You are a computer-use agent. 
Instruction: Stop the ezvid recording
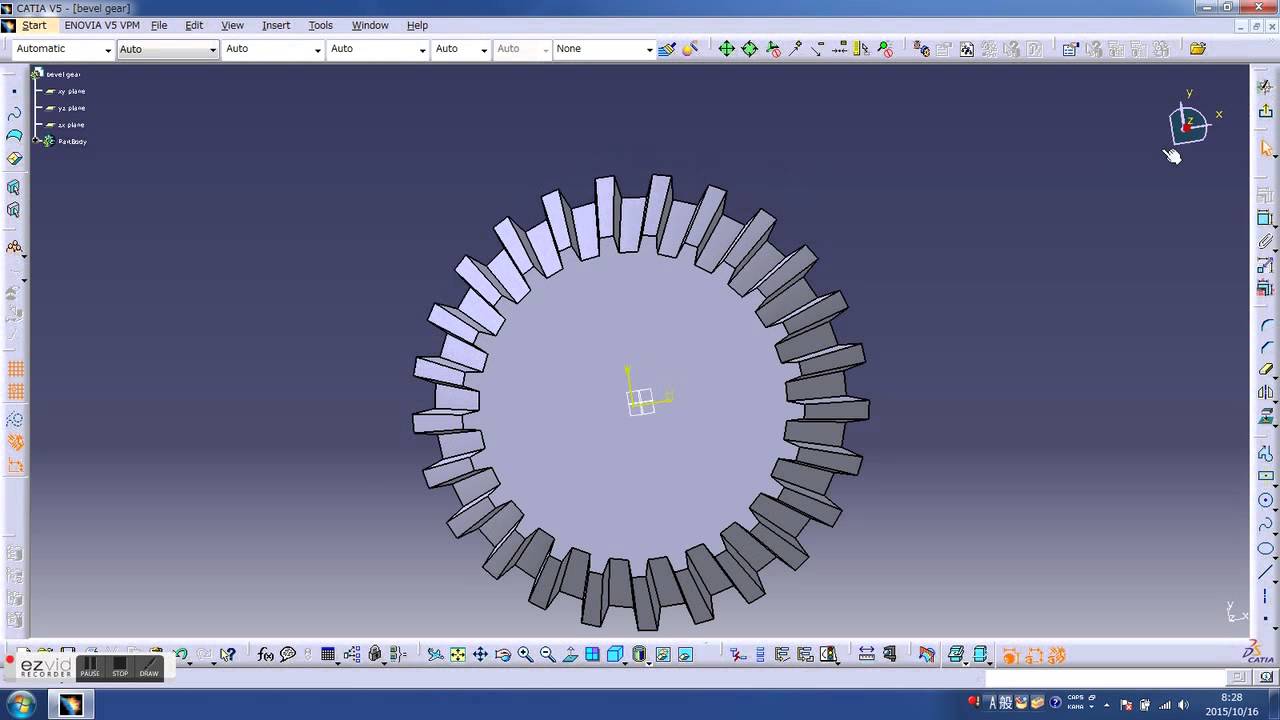click(120, 667)
